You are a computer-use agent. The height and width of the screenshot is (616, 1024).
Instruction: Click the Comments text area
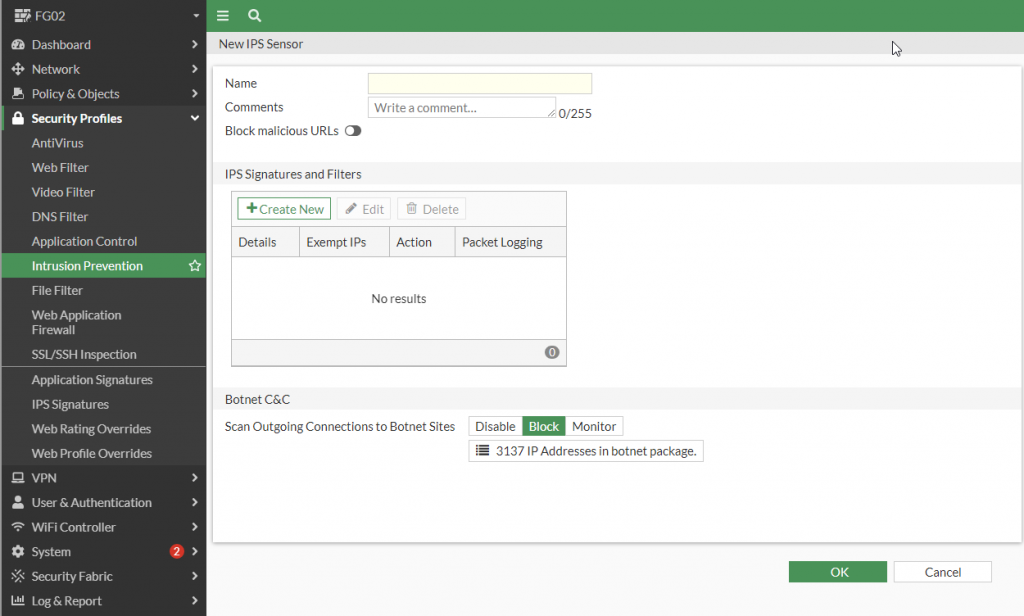461,107
